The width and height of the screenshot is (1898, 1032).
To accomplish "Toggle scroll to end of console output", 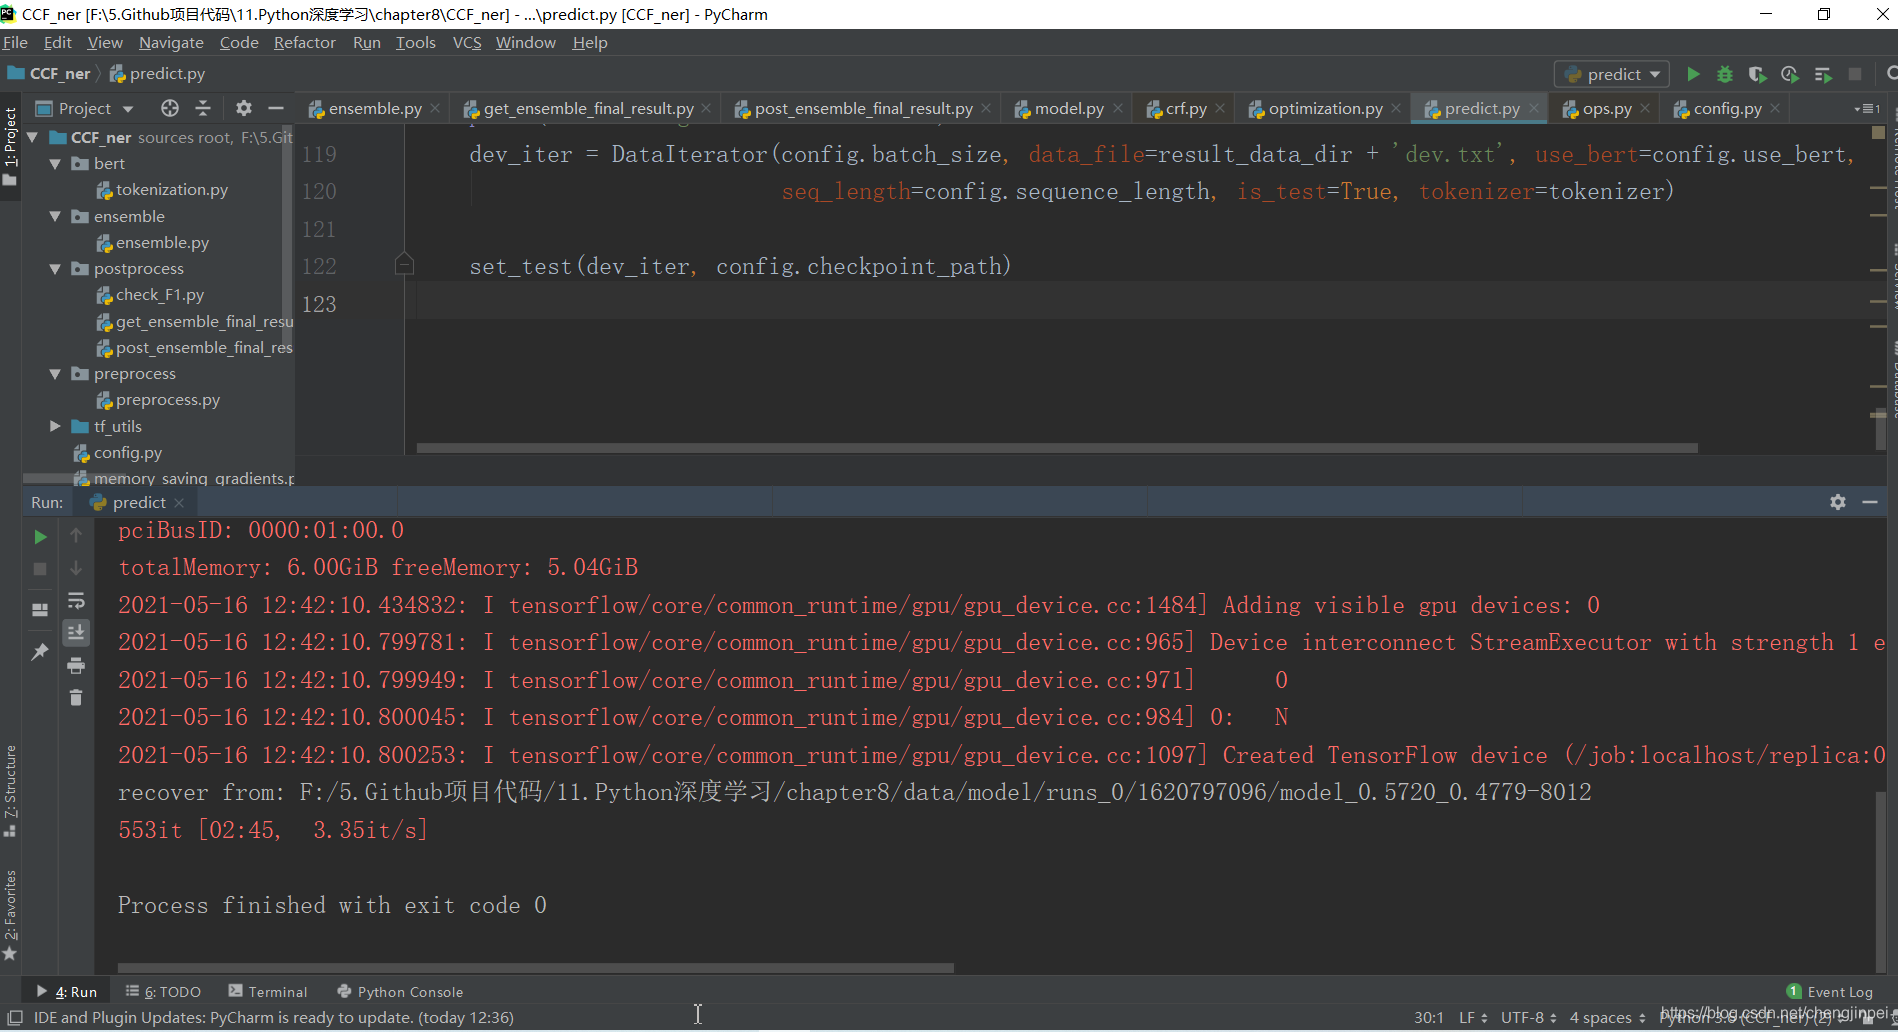I will point(76,633).
